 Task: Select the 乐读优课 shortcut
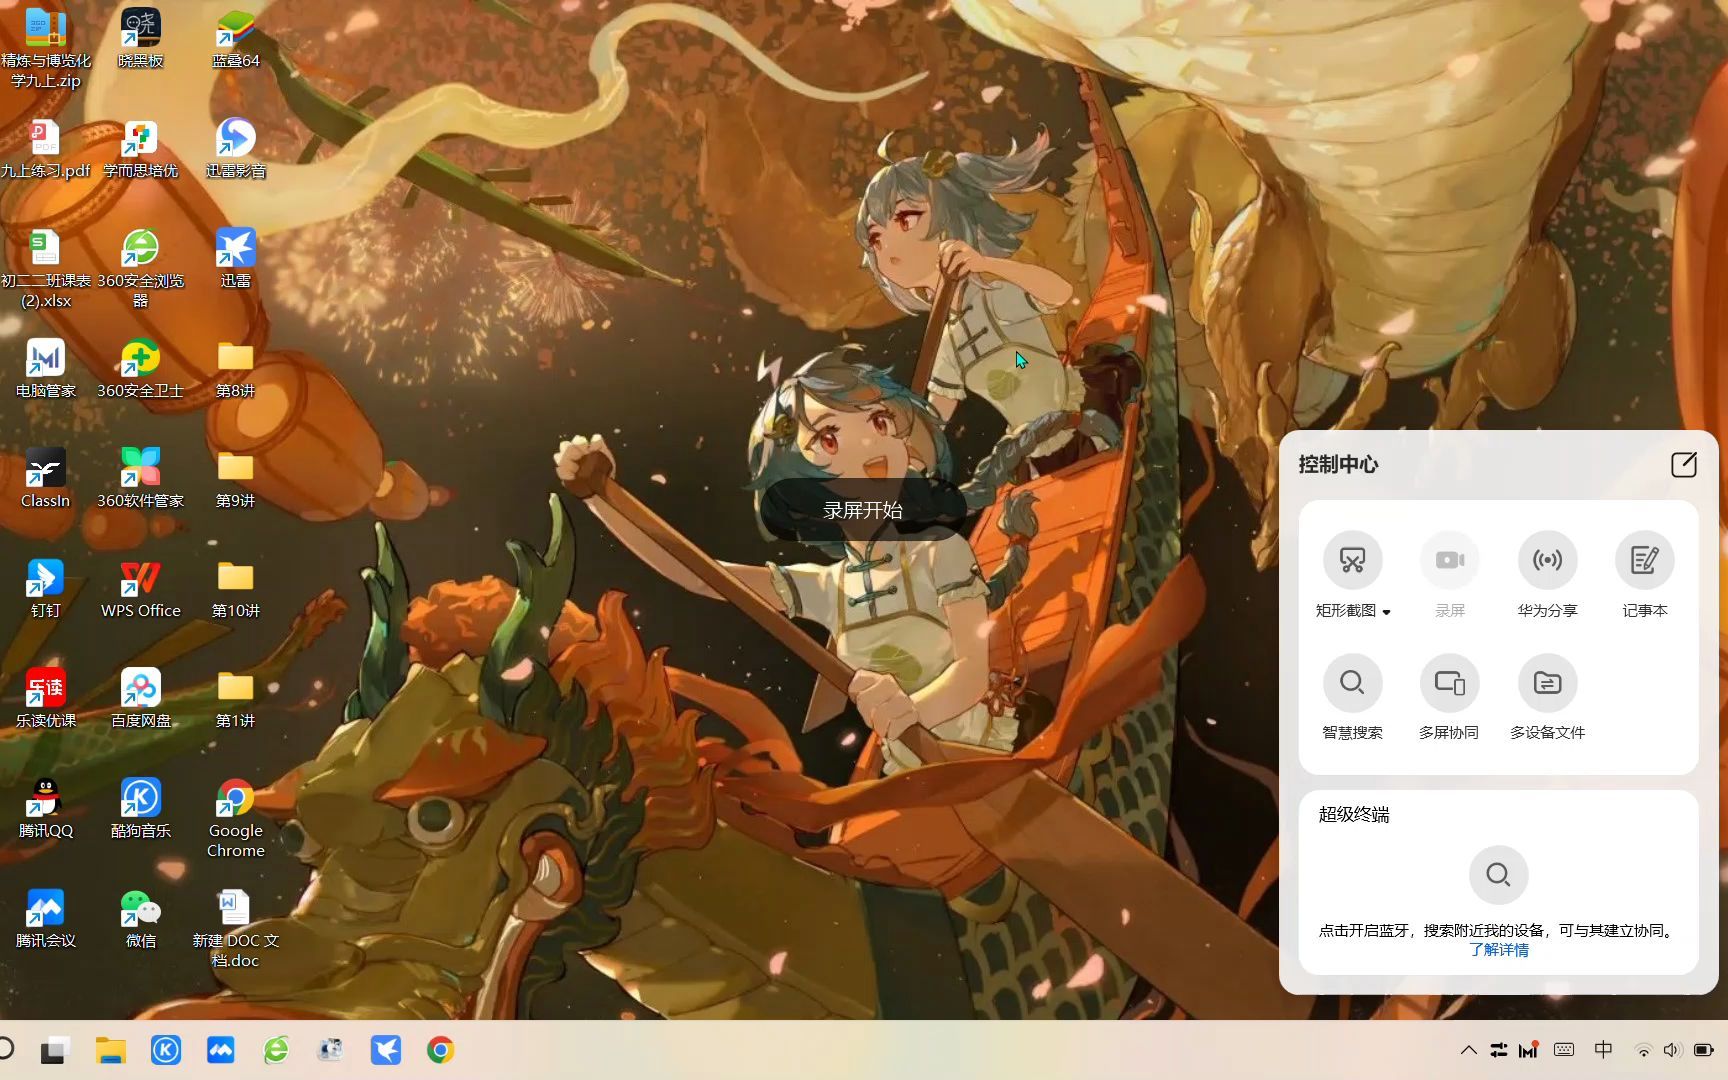click(45, 699)
